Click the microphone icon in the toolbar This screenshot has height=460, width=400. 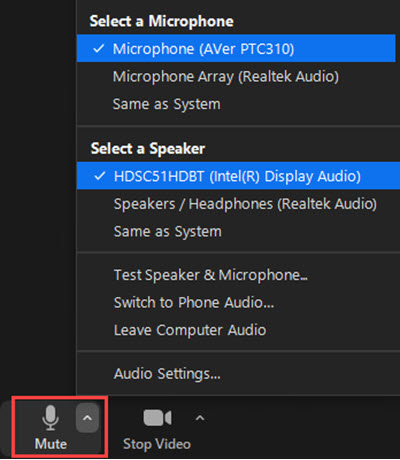(51, 418)
